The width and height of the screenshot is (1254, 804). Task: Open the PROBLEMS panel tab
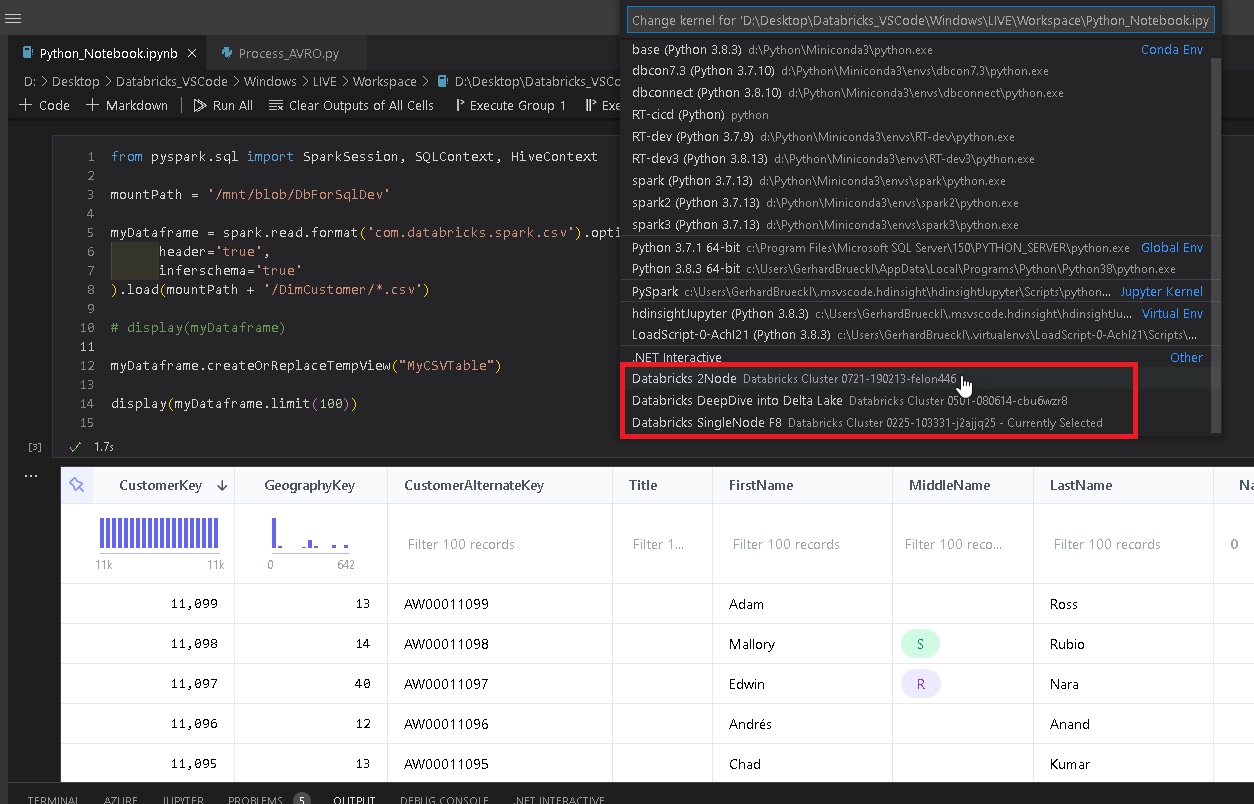coord(253,798)
